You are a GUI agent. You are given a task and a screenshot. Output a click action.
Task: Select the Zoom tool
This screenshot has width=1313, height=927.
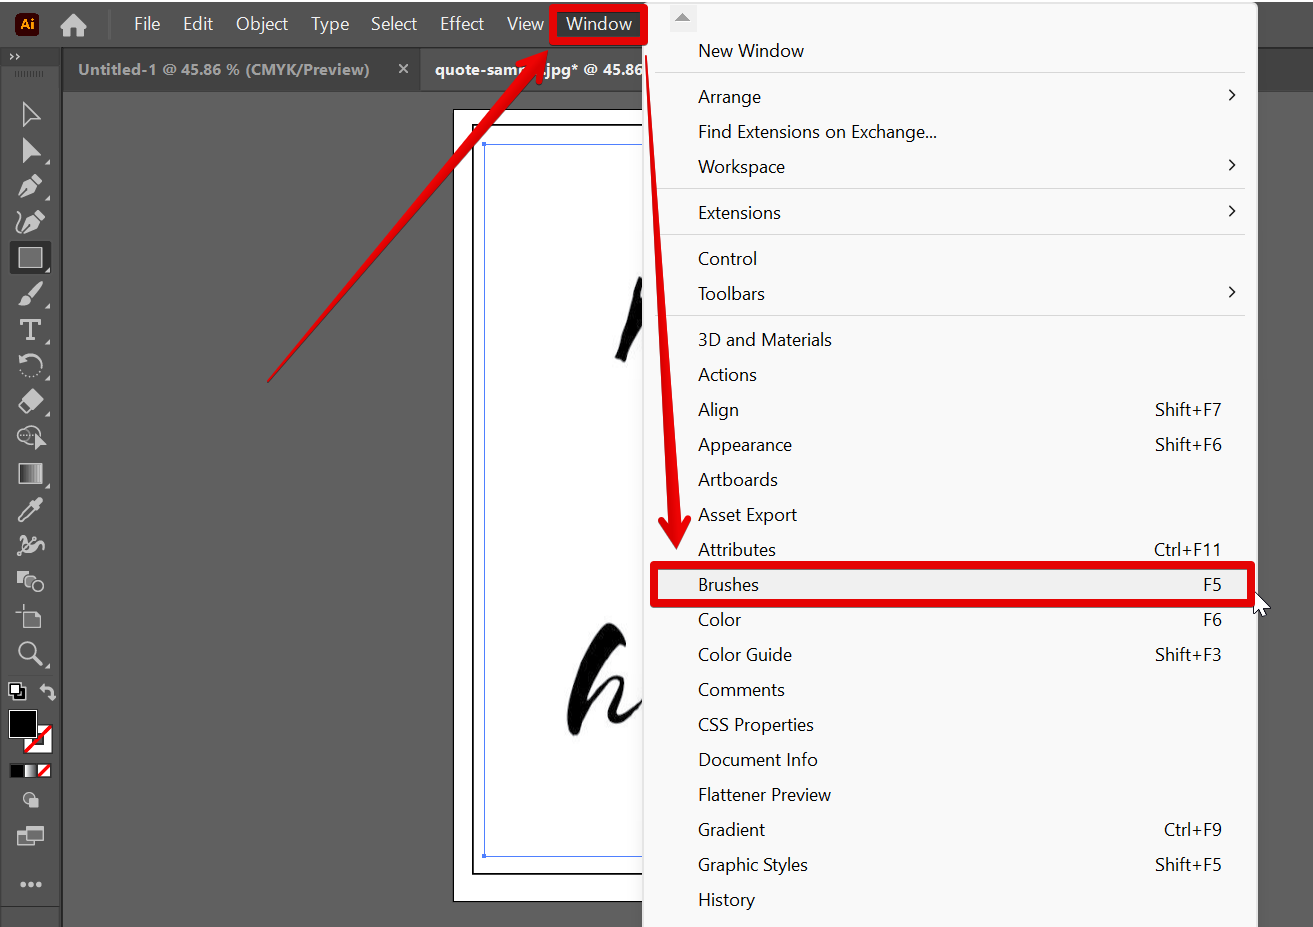(30, 653)
